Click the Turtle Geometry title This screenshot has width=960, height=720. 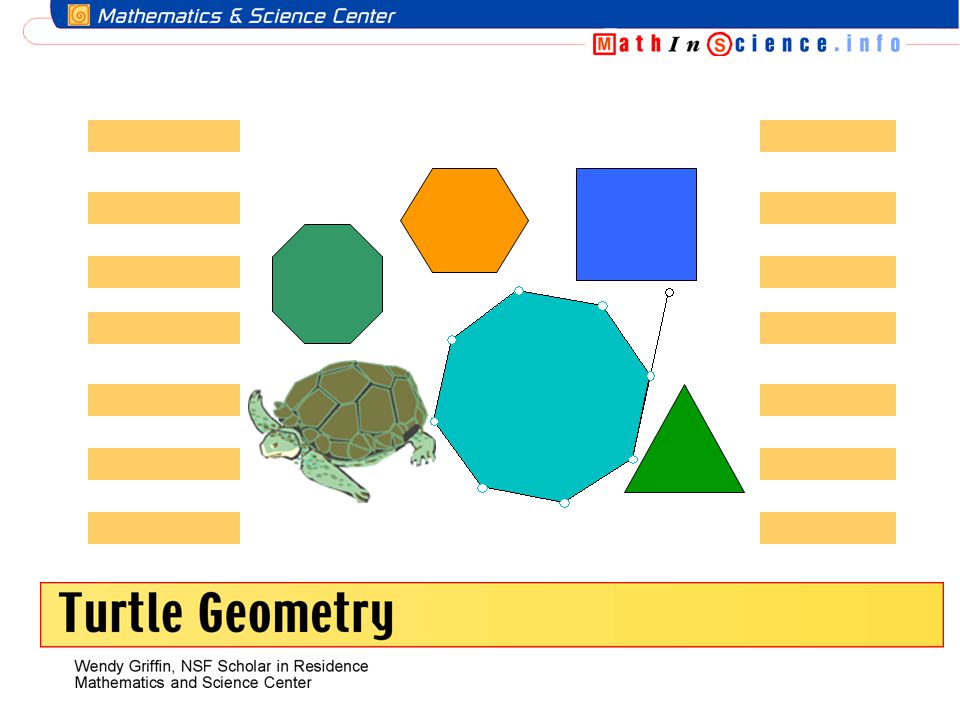click(226, 613)
